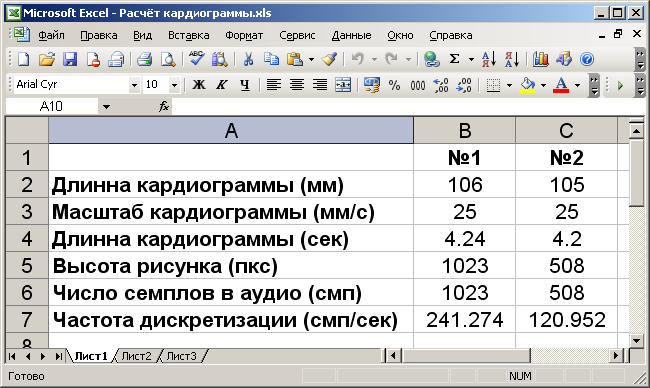This screenshot has width=650, height=388.
Task: Open the Формат menu
Action: [244, 36]
